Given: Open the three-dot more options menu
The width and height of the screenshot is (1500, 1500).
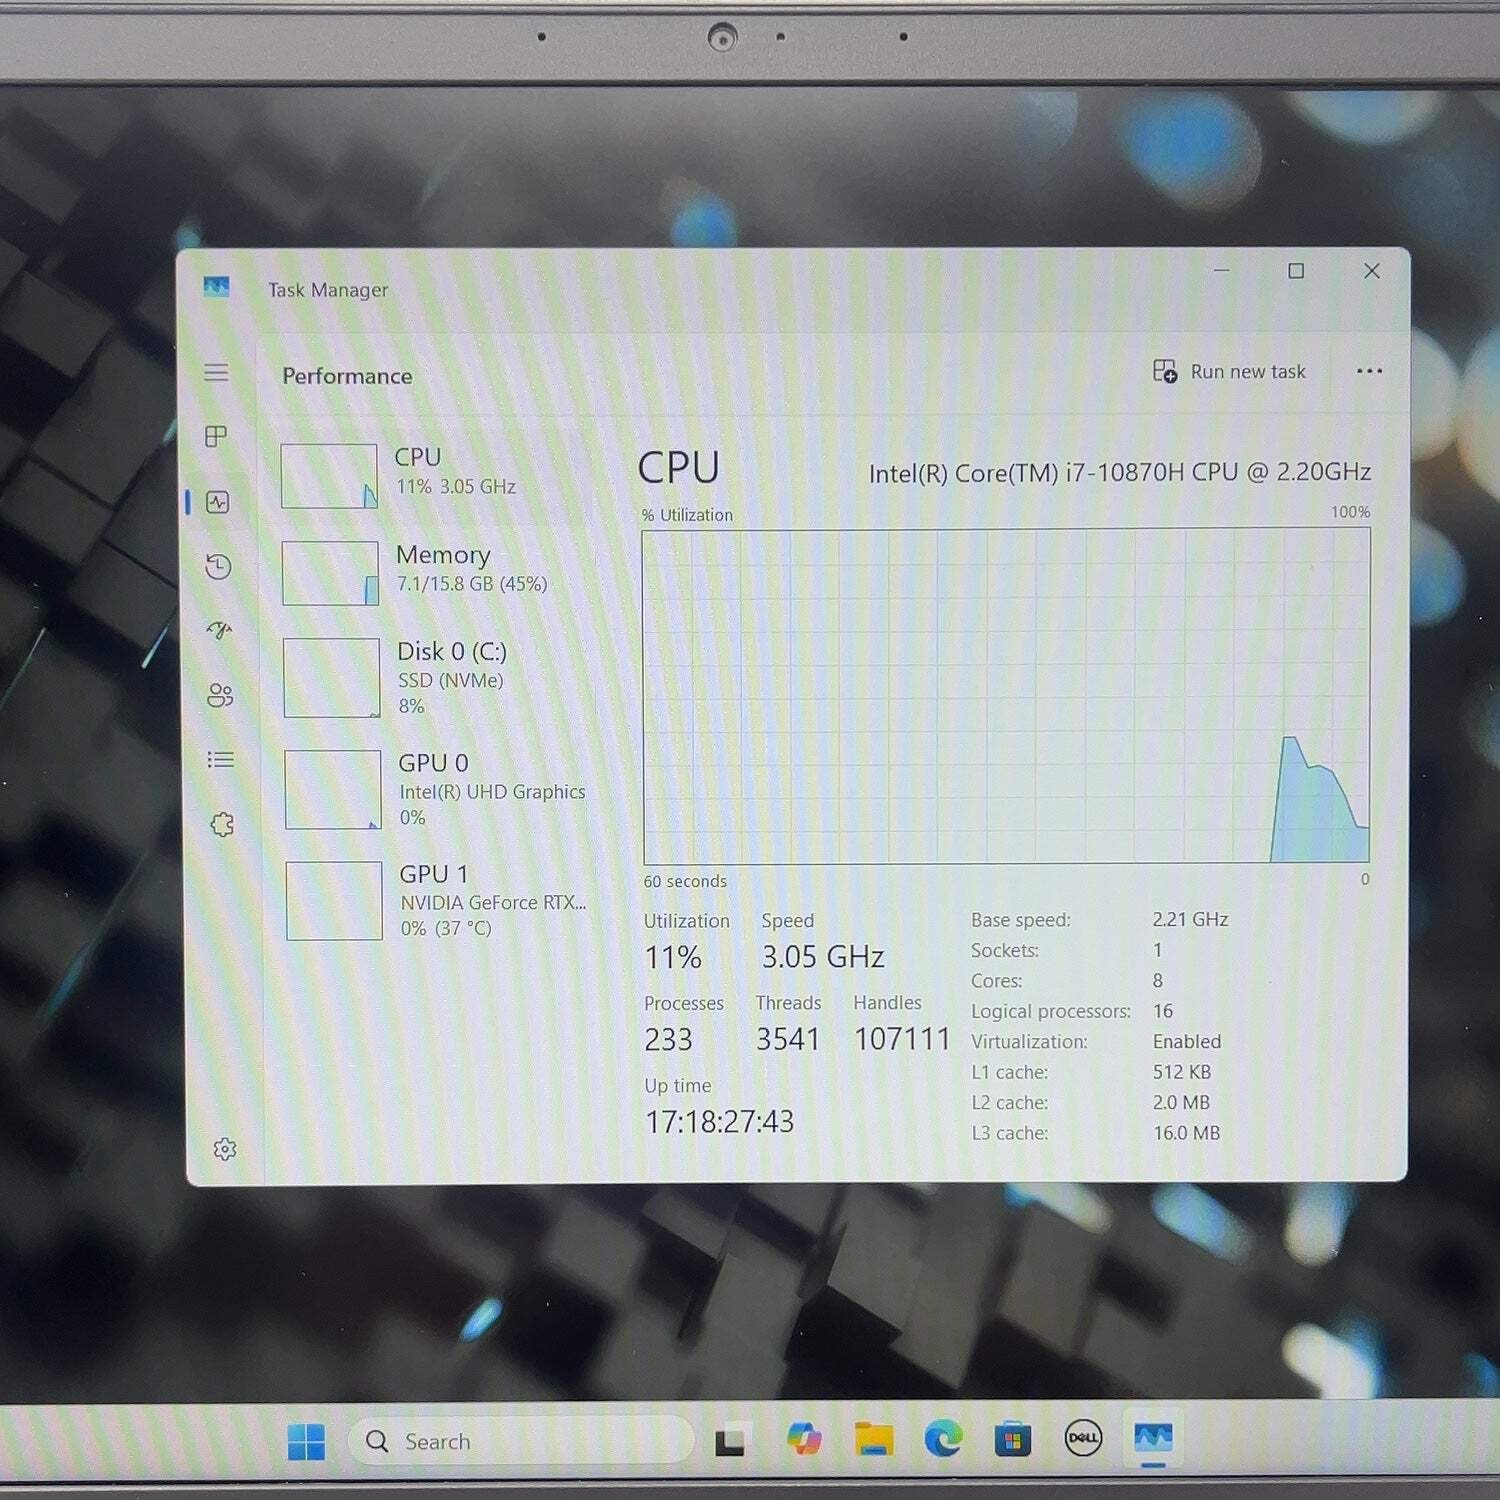Looking at the screenshot, I should pos(1369,371).
